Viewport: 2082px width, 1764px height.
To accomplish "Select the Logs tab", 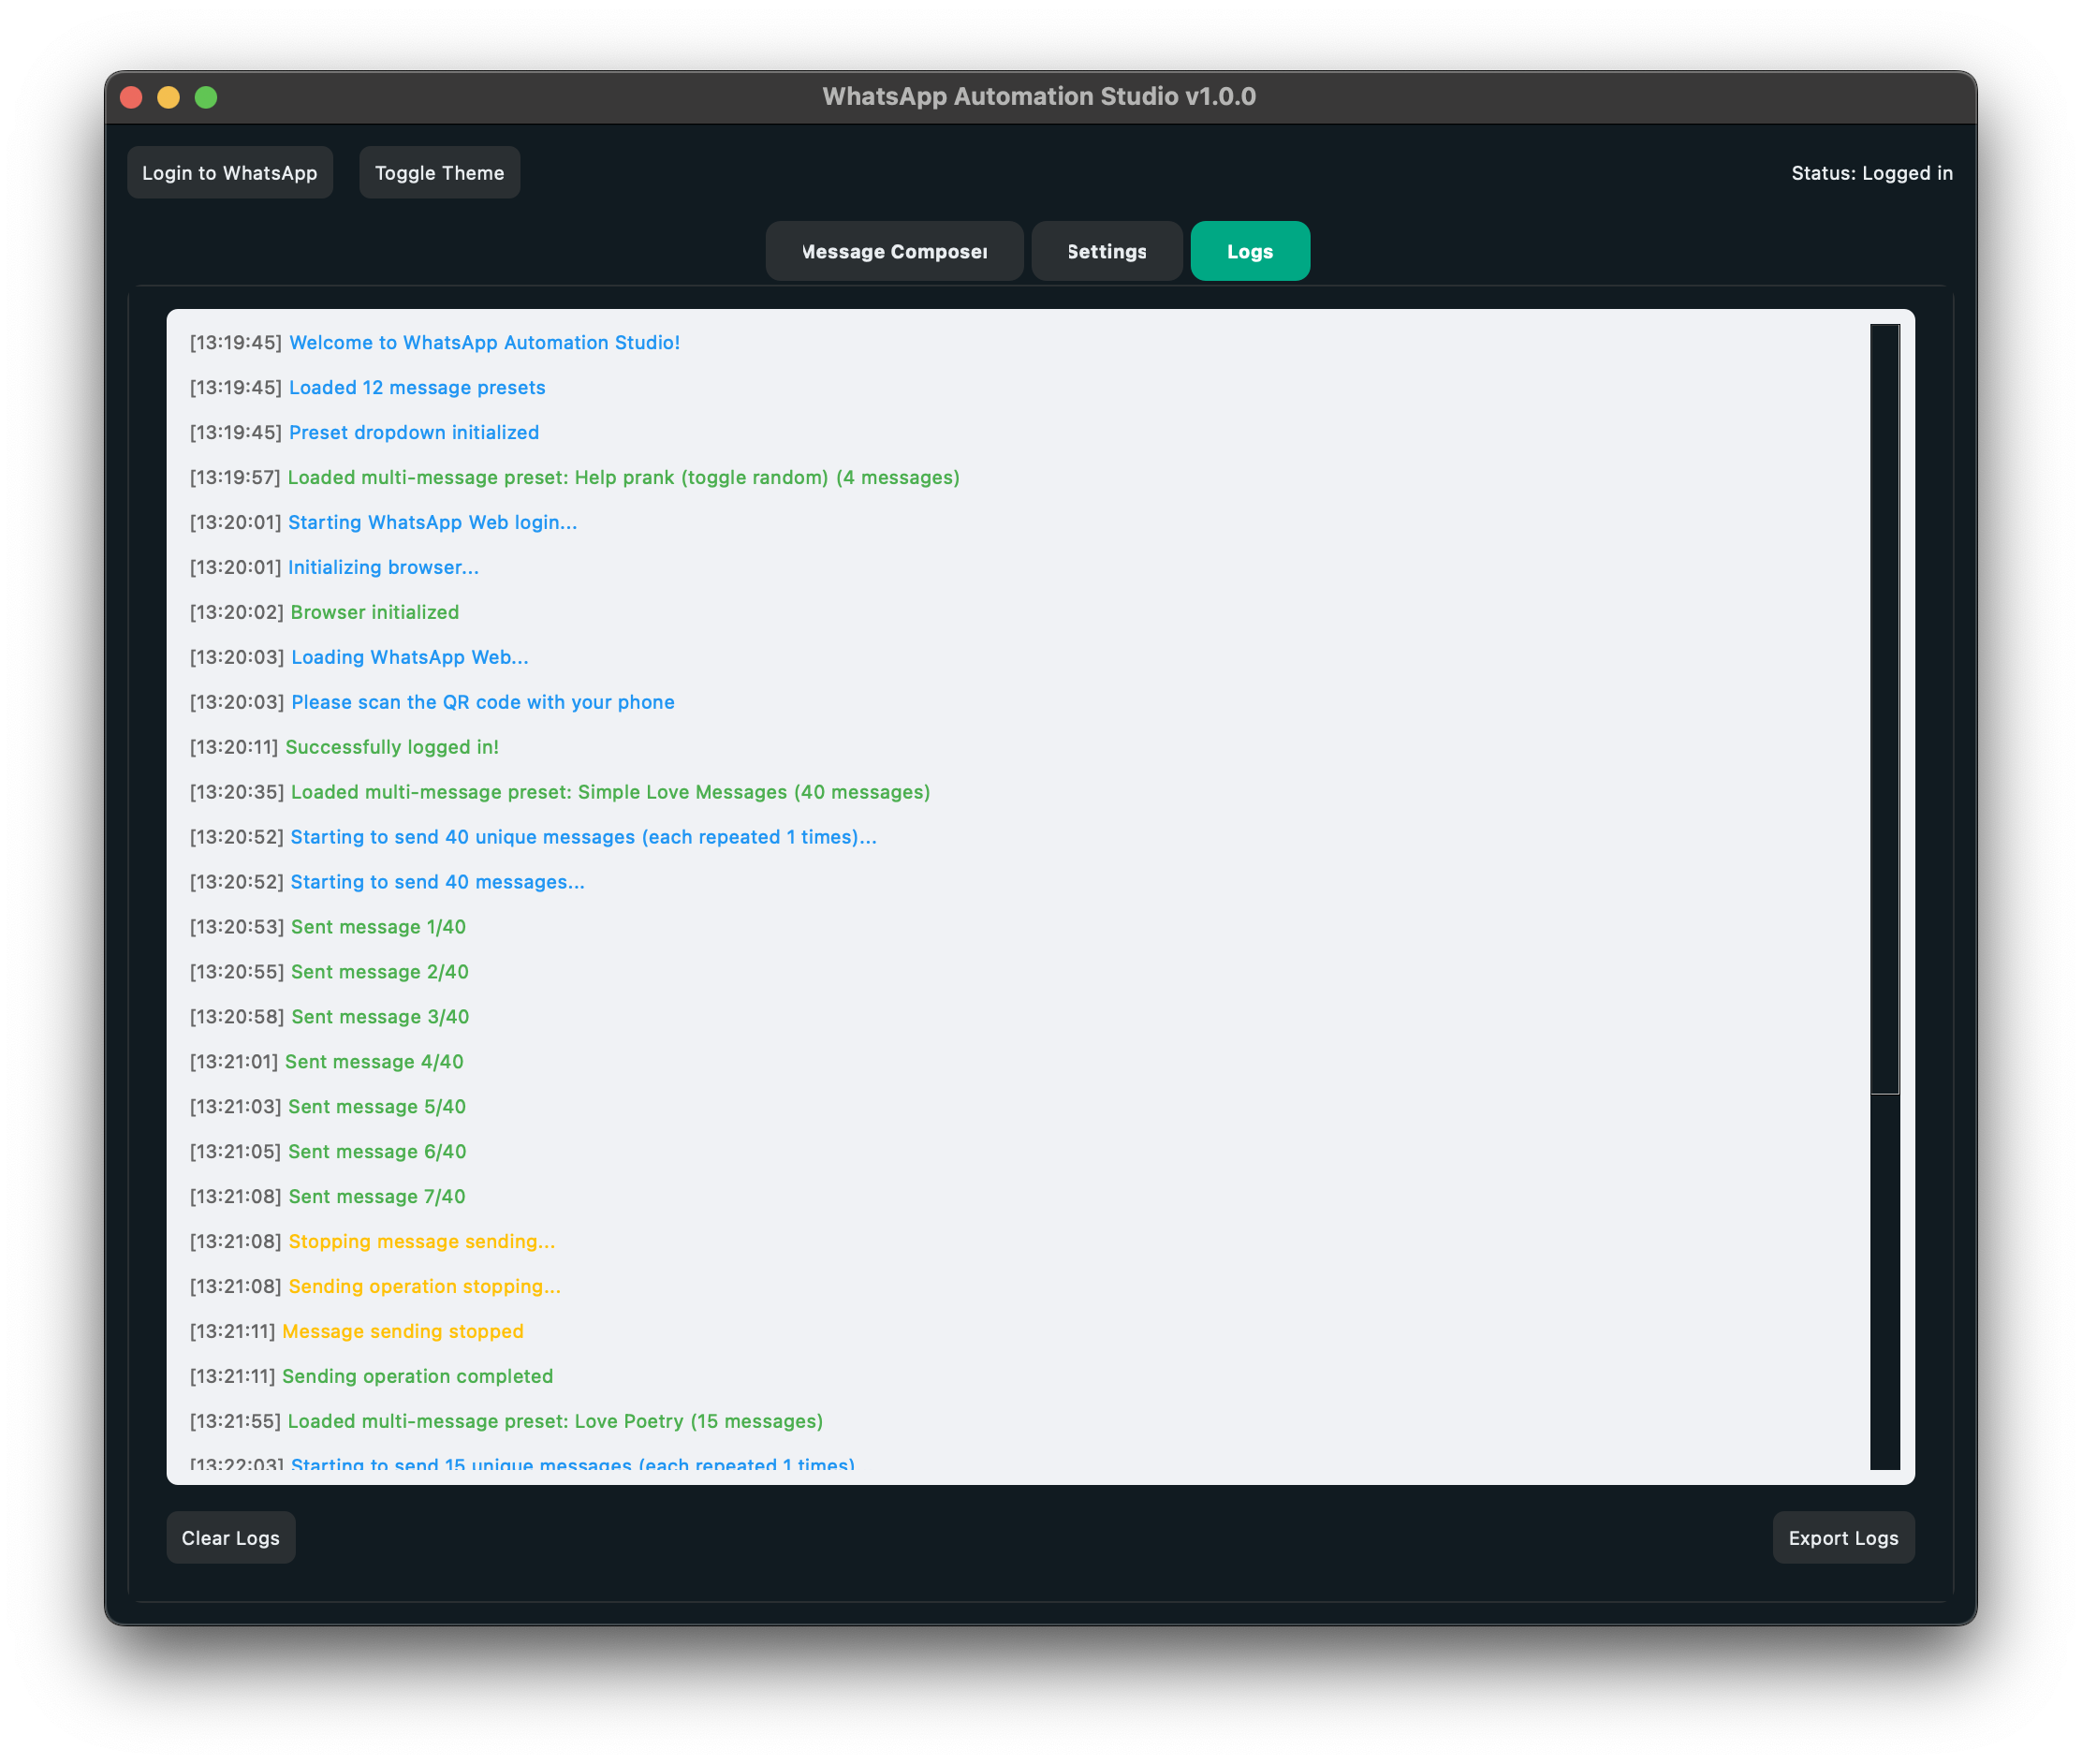I will [1249, 251].
